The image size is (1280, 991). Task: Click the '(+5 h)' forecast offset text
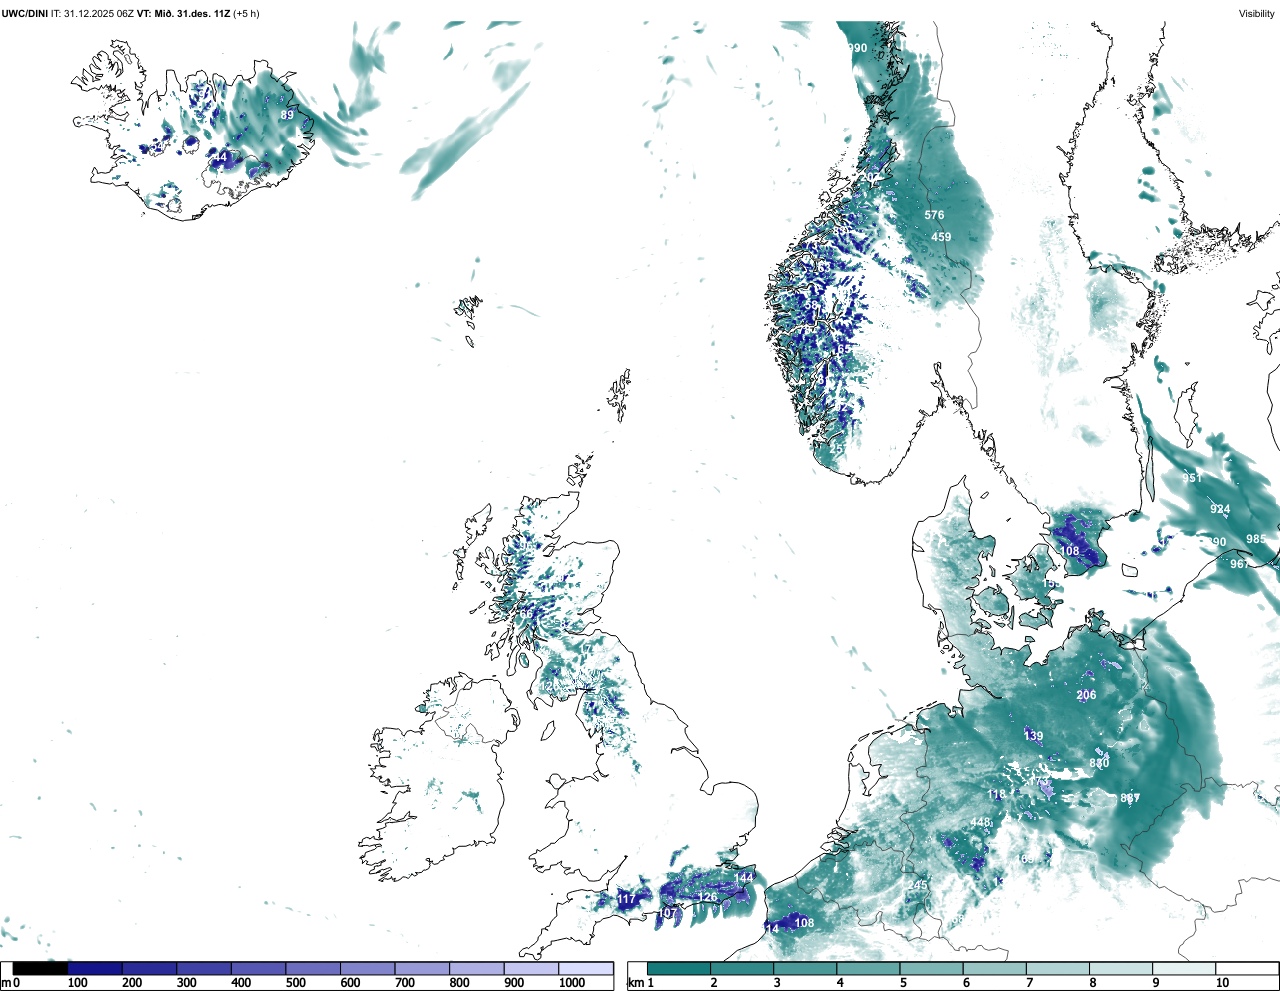247,14
